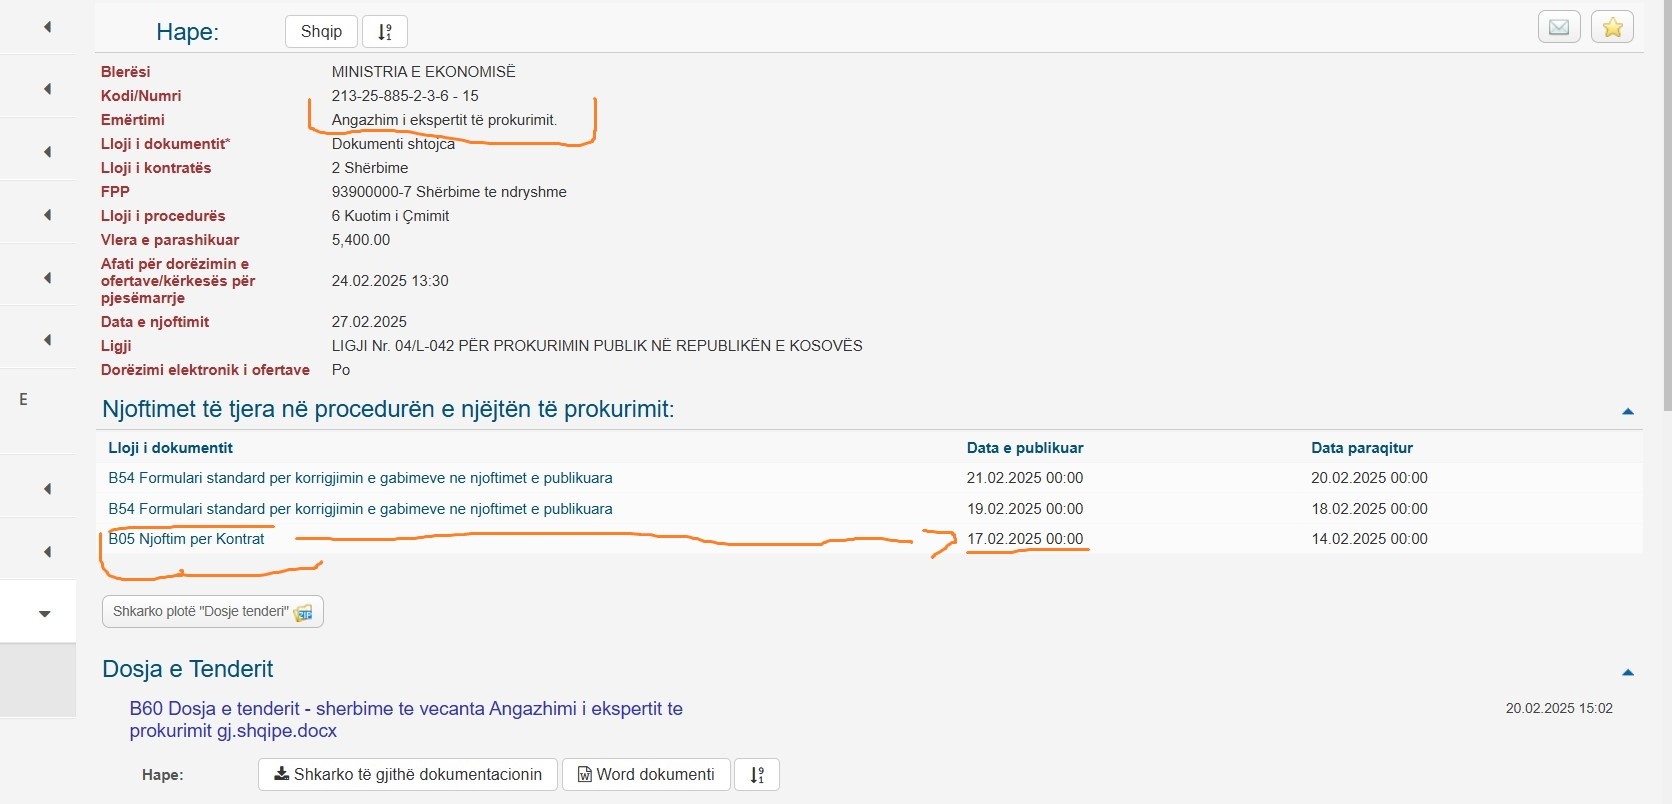This screenshot has width=1672, height=804.
Task: Select the Shqip language button
Action: click(x=321, y=32)
